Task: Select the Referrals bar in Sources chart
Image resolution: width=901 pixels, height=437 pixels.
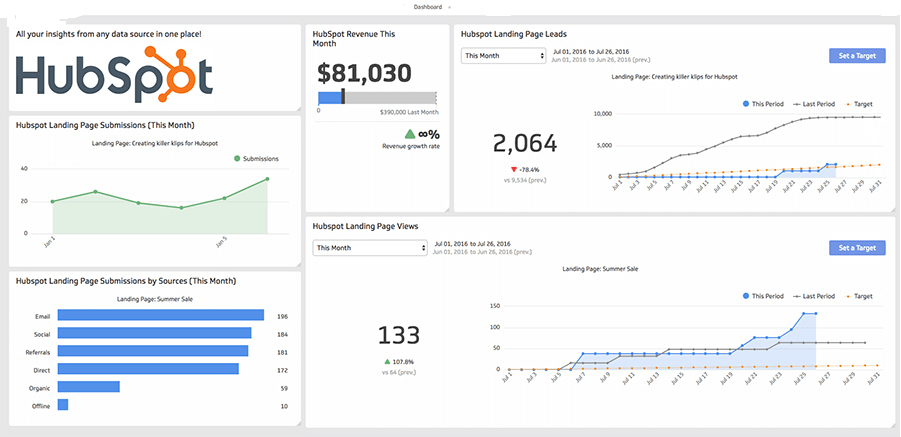Action: (x=153, y=351)
